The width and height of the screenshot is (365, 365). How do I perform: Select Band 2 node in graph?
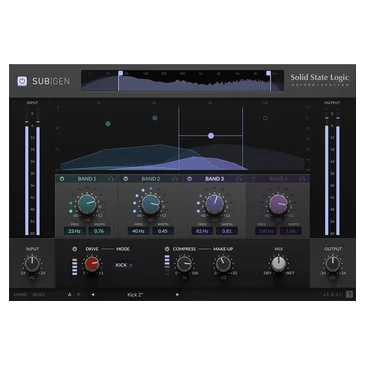tap(155, 118)
